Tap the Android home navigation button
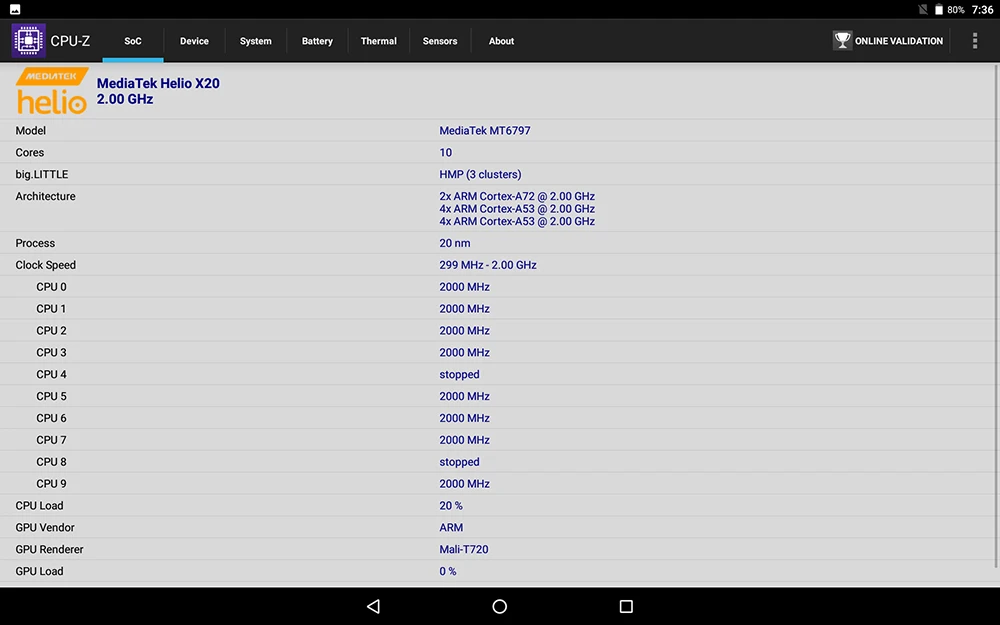Screen dimensions: 1000x625 (500, 606)
